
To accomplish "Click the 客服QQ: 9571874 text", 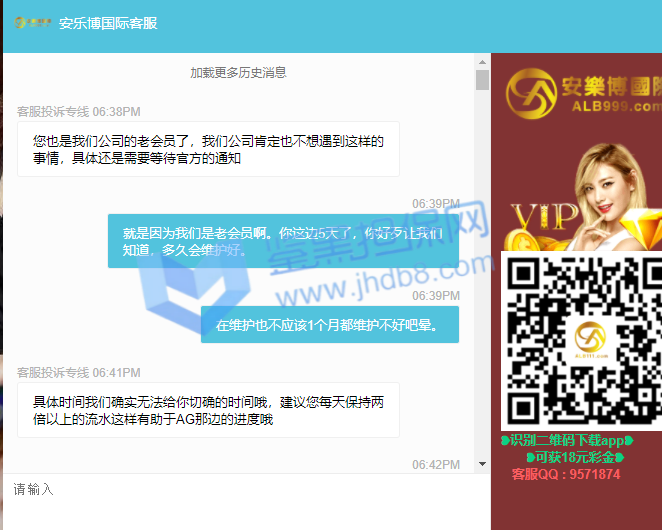I will pyautogui.click(x=566, y=474).
